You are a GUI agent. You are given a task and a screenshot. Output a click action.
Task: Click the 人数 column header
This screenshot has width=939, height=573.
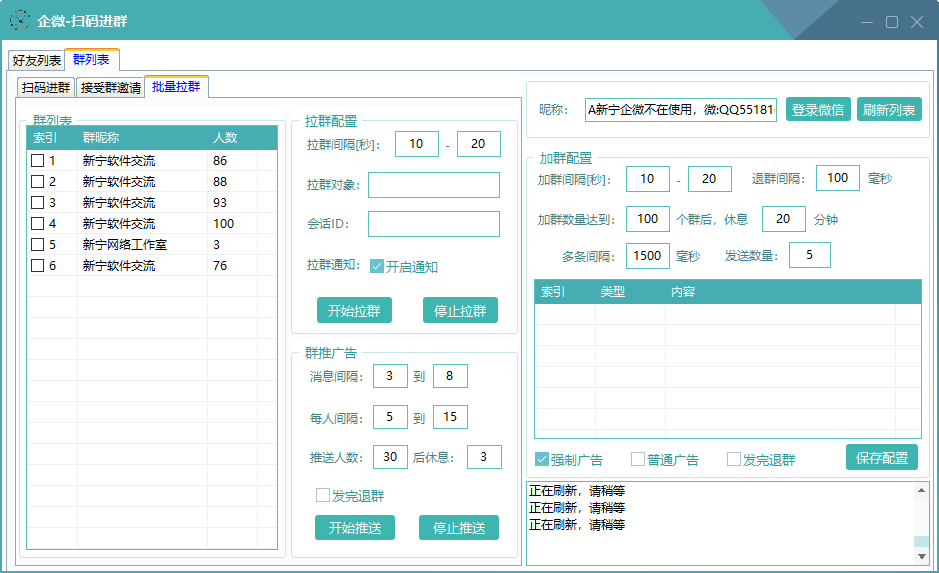click(x=232, y=138)
